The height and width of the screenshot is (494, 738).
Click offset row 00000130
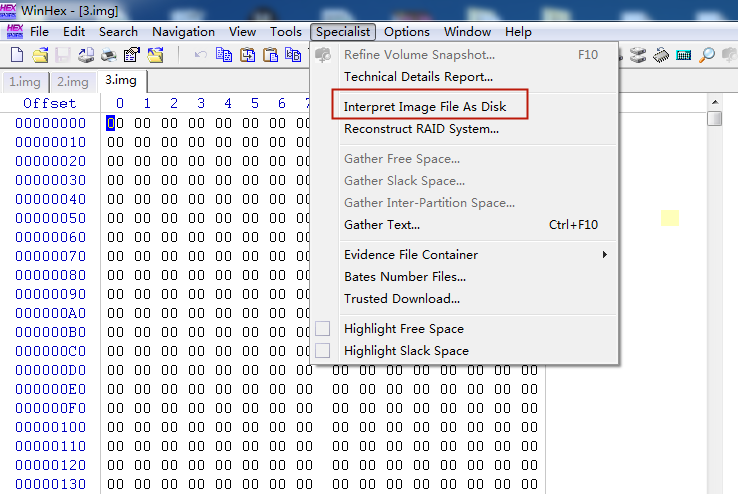pos(50,484)
